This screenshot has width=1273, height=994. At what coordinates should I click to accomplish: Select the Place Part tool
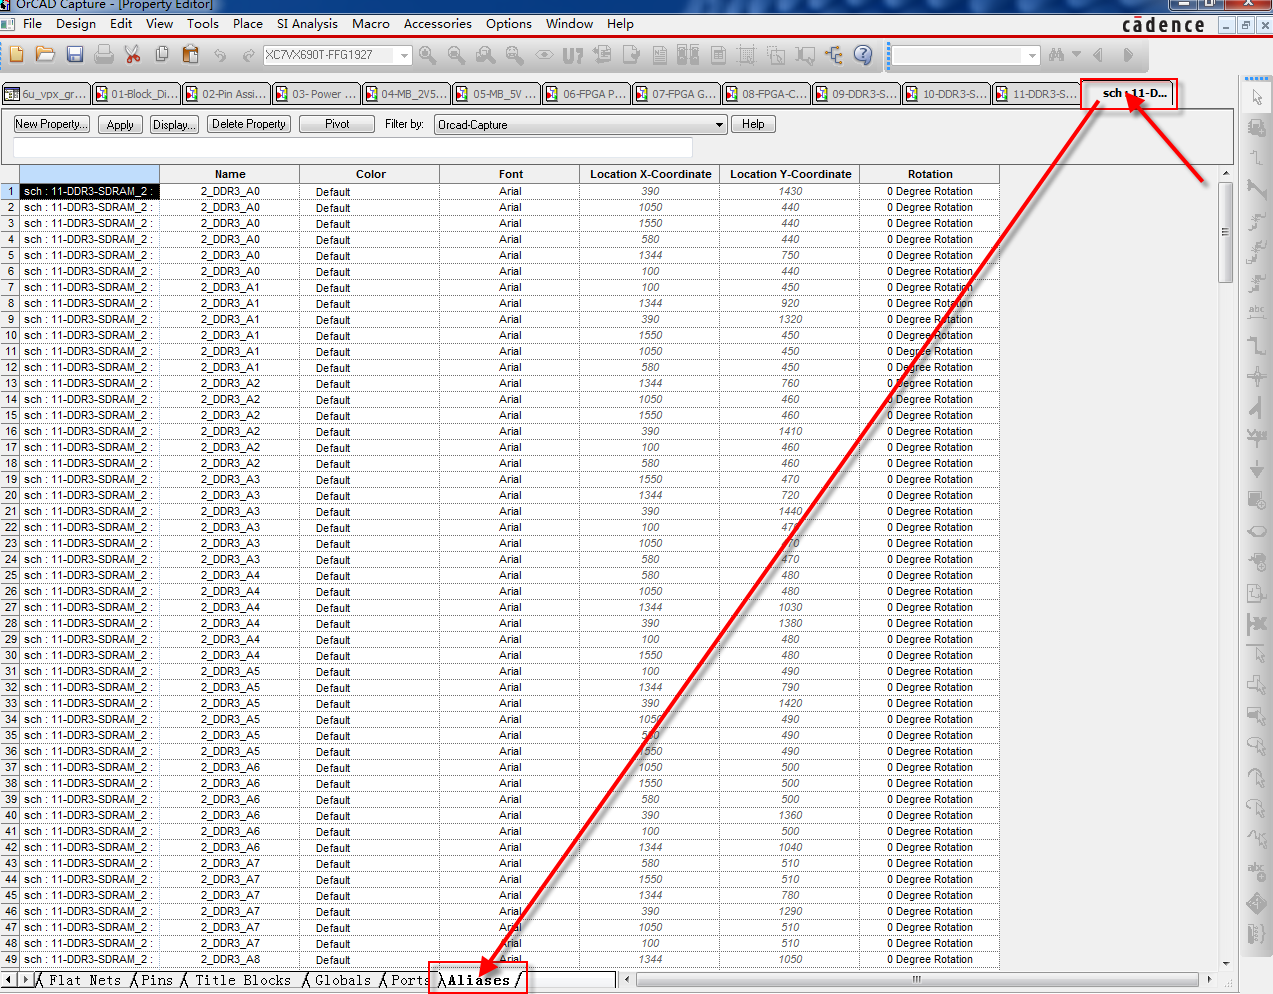[x=1257, y=127]
